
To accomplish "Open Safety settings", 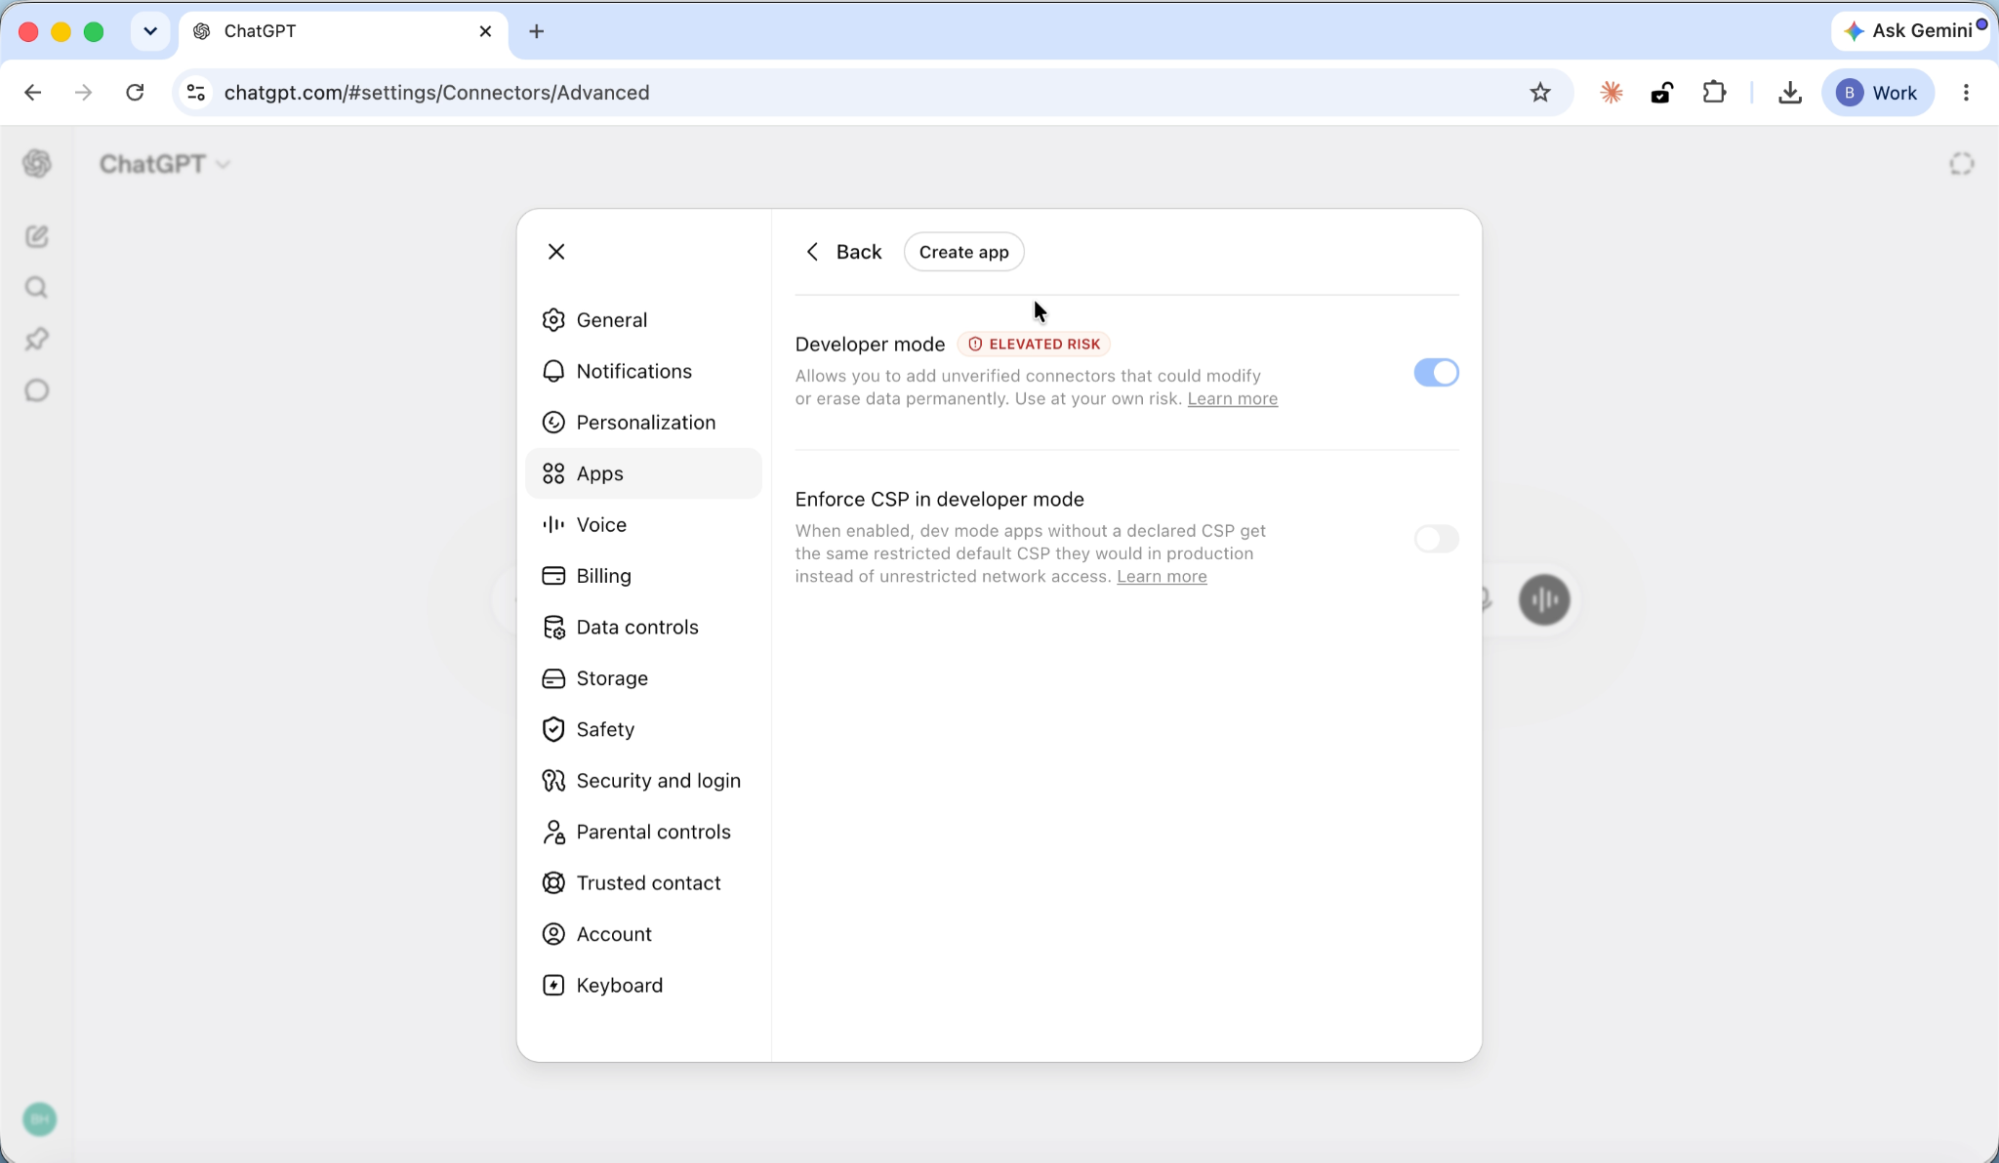I will [643, 729].
